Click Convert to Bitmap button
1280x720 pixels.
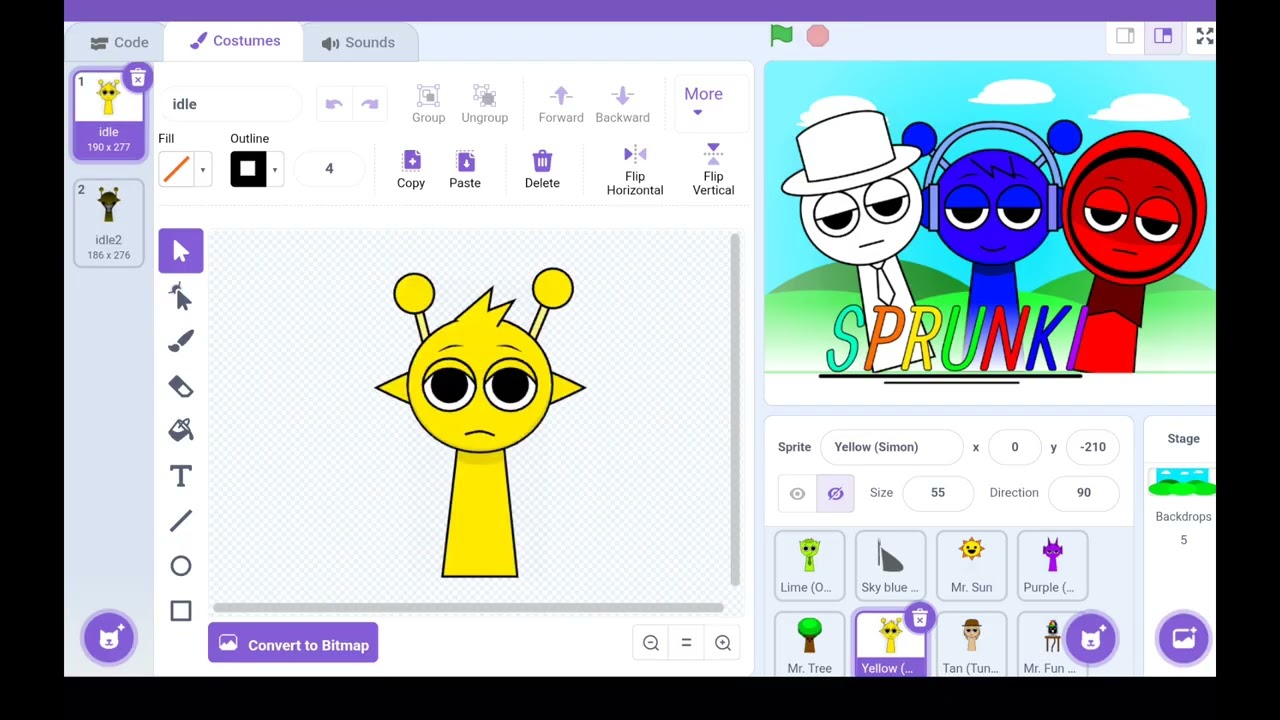(293, 644)
